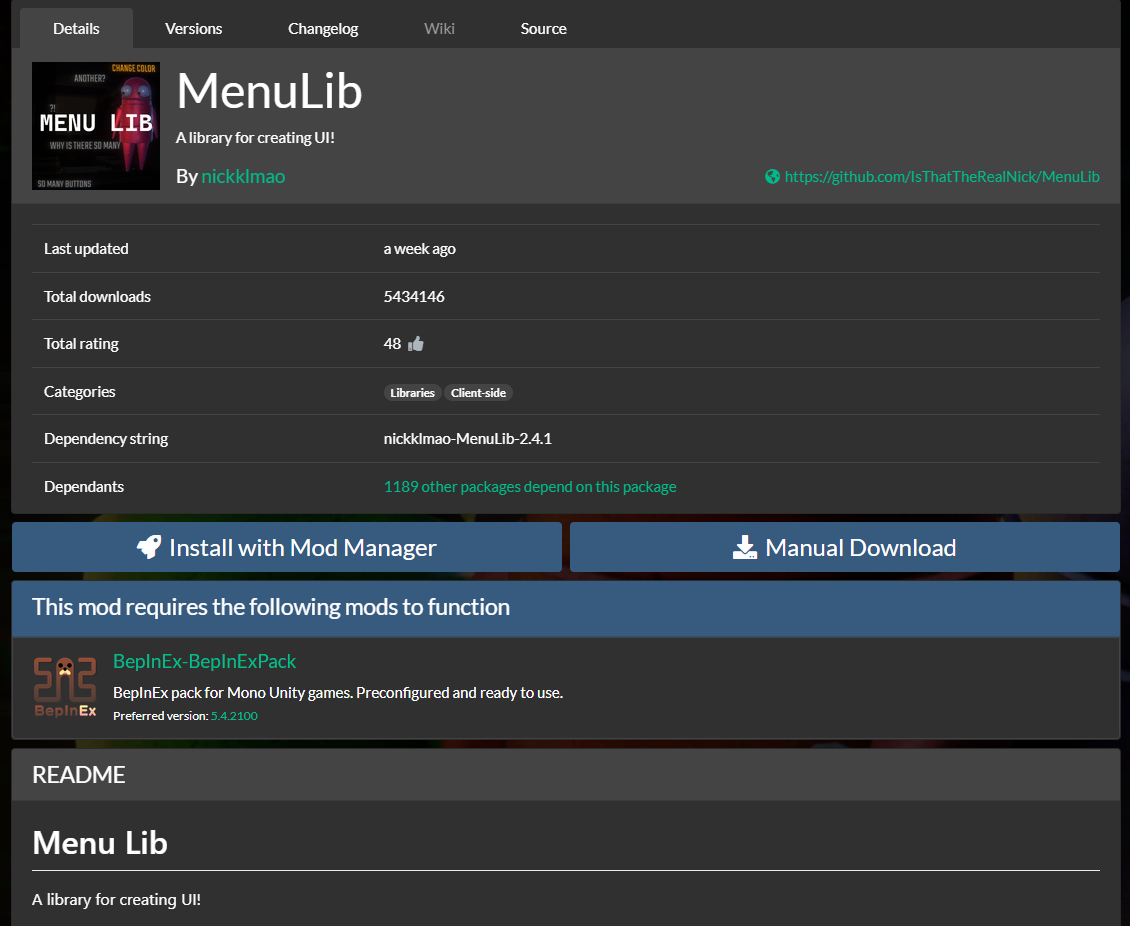Click the 'a week ago' last updated value
The image size is (1130, 926).
coord(419,249)
